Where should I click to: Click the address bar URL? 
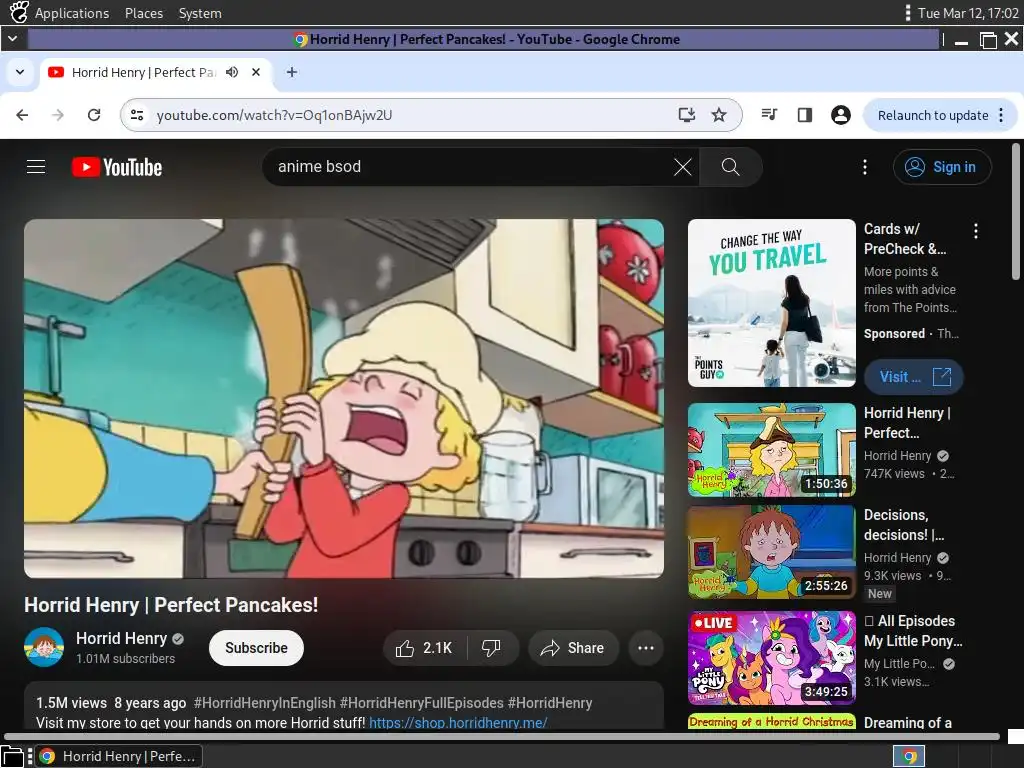[274, 115]
